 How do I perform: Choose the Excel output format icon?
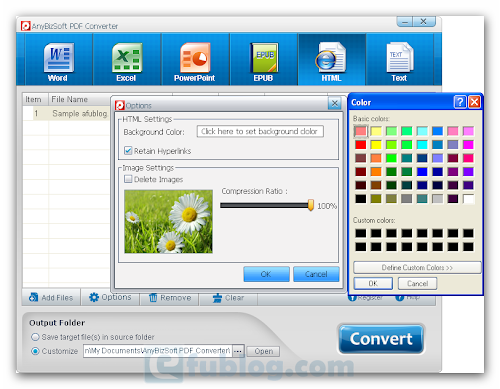(127, 57)
